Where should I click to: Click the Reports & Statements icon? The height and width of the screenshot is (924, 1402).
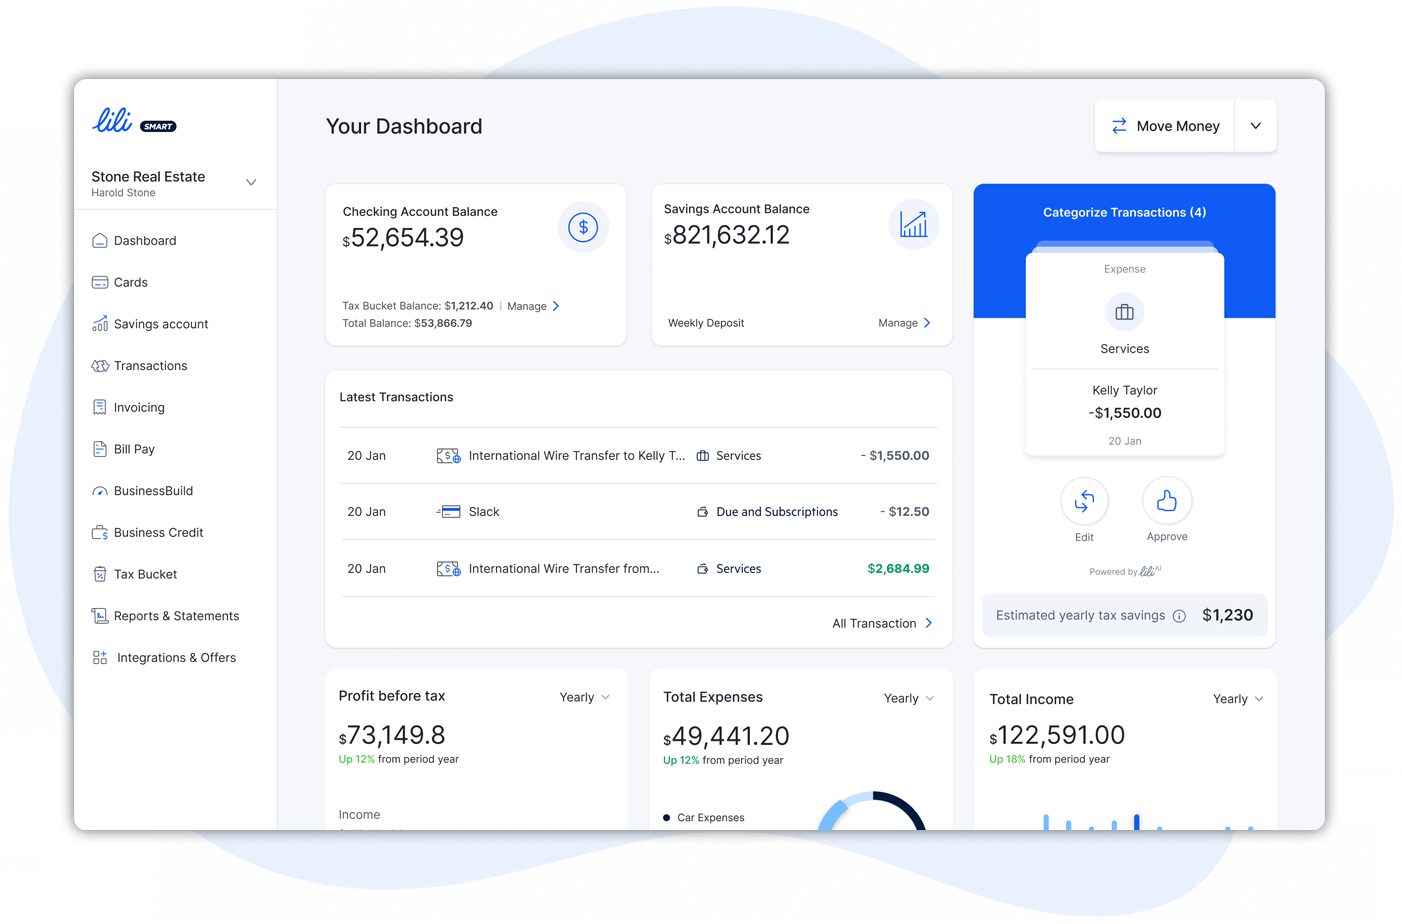pyautogui.click(x=100, y=616)
